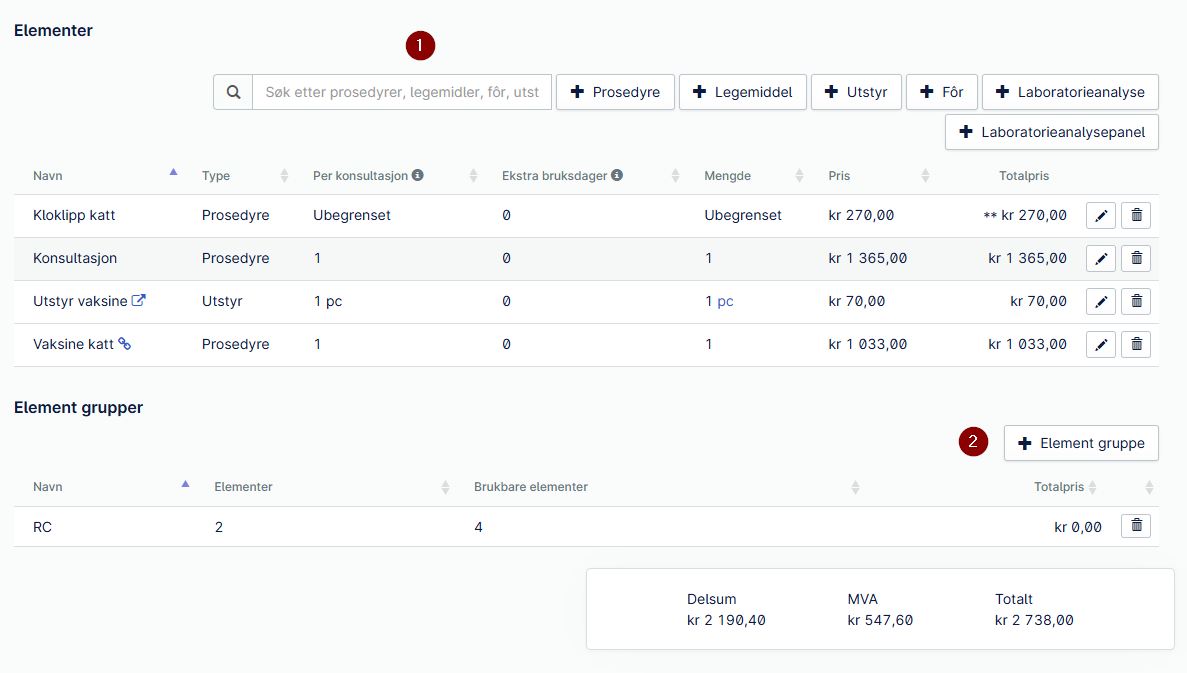Sort groups by Brukbare elementer
Viewport: 1187px width, 673px height.
(x=855, y=488)
